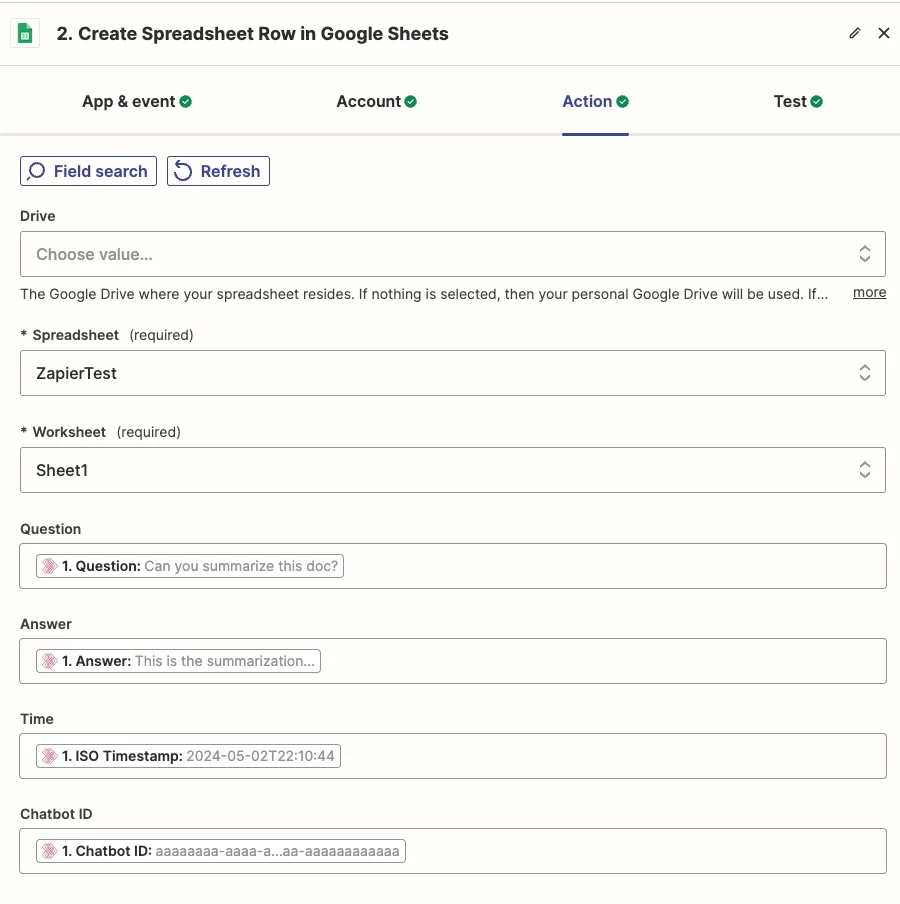Click the pencil rename icon
This screenshot has height=904, width=900.
pyautogui.click(x=854, y=33)
